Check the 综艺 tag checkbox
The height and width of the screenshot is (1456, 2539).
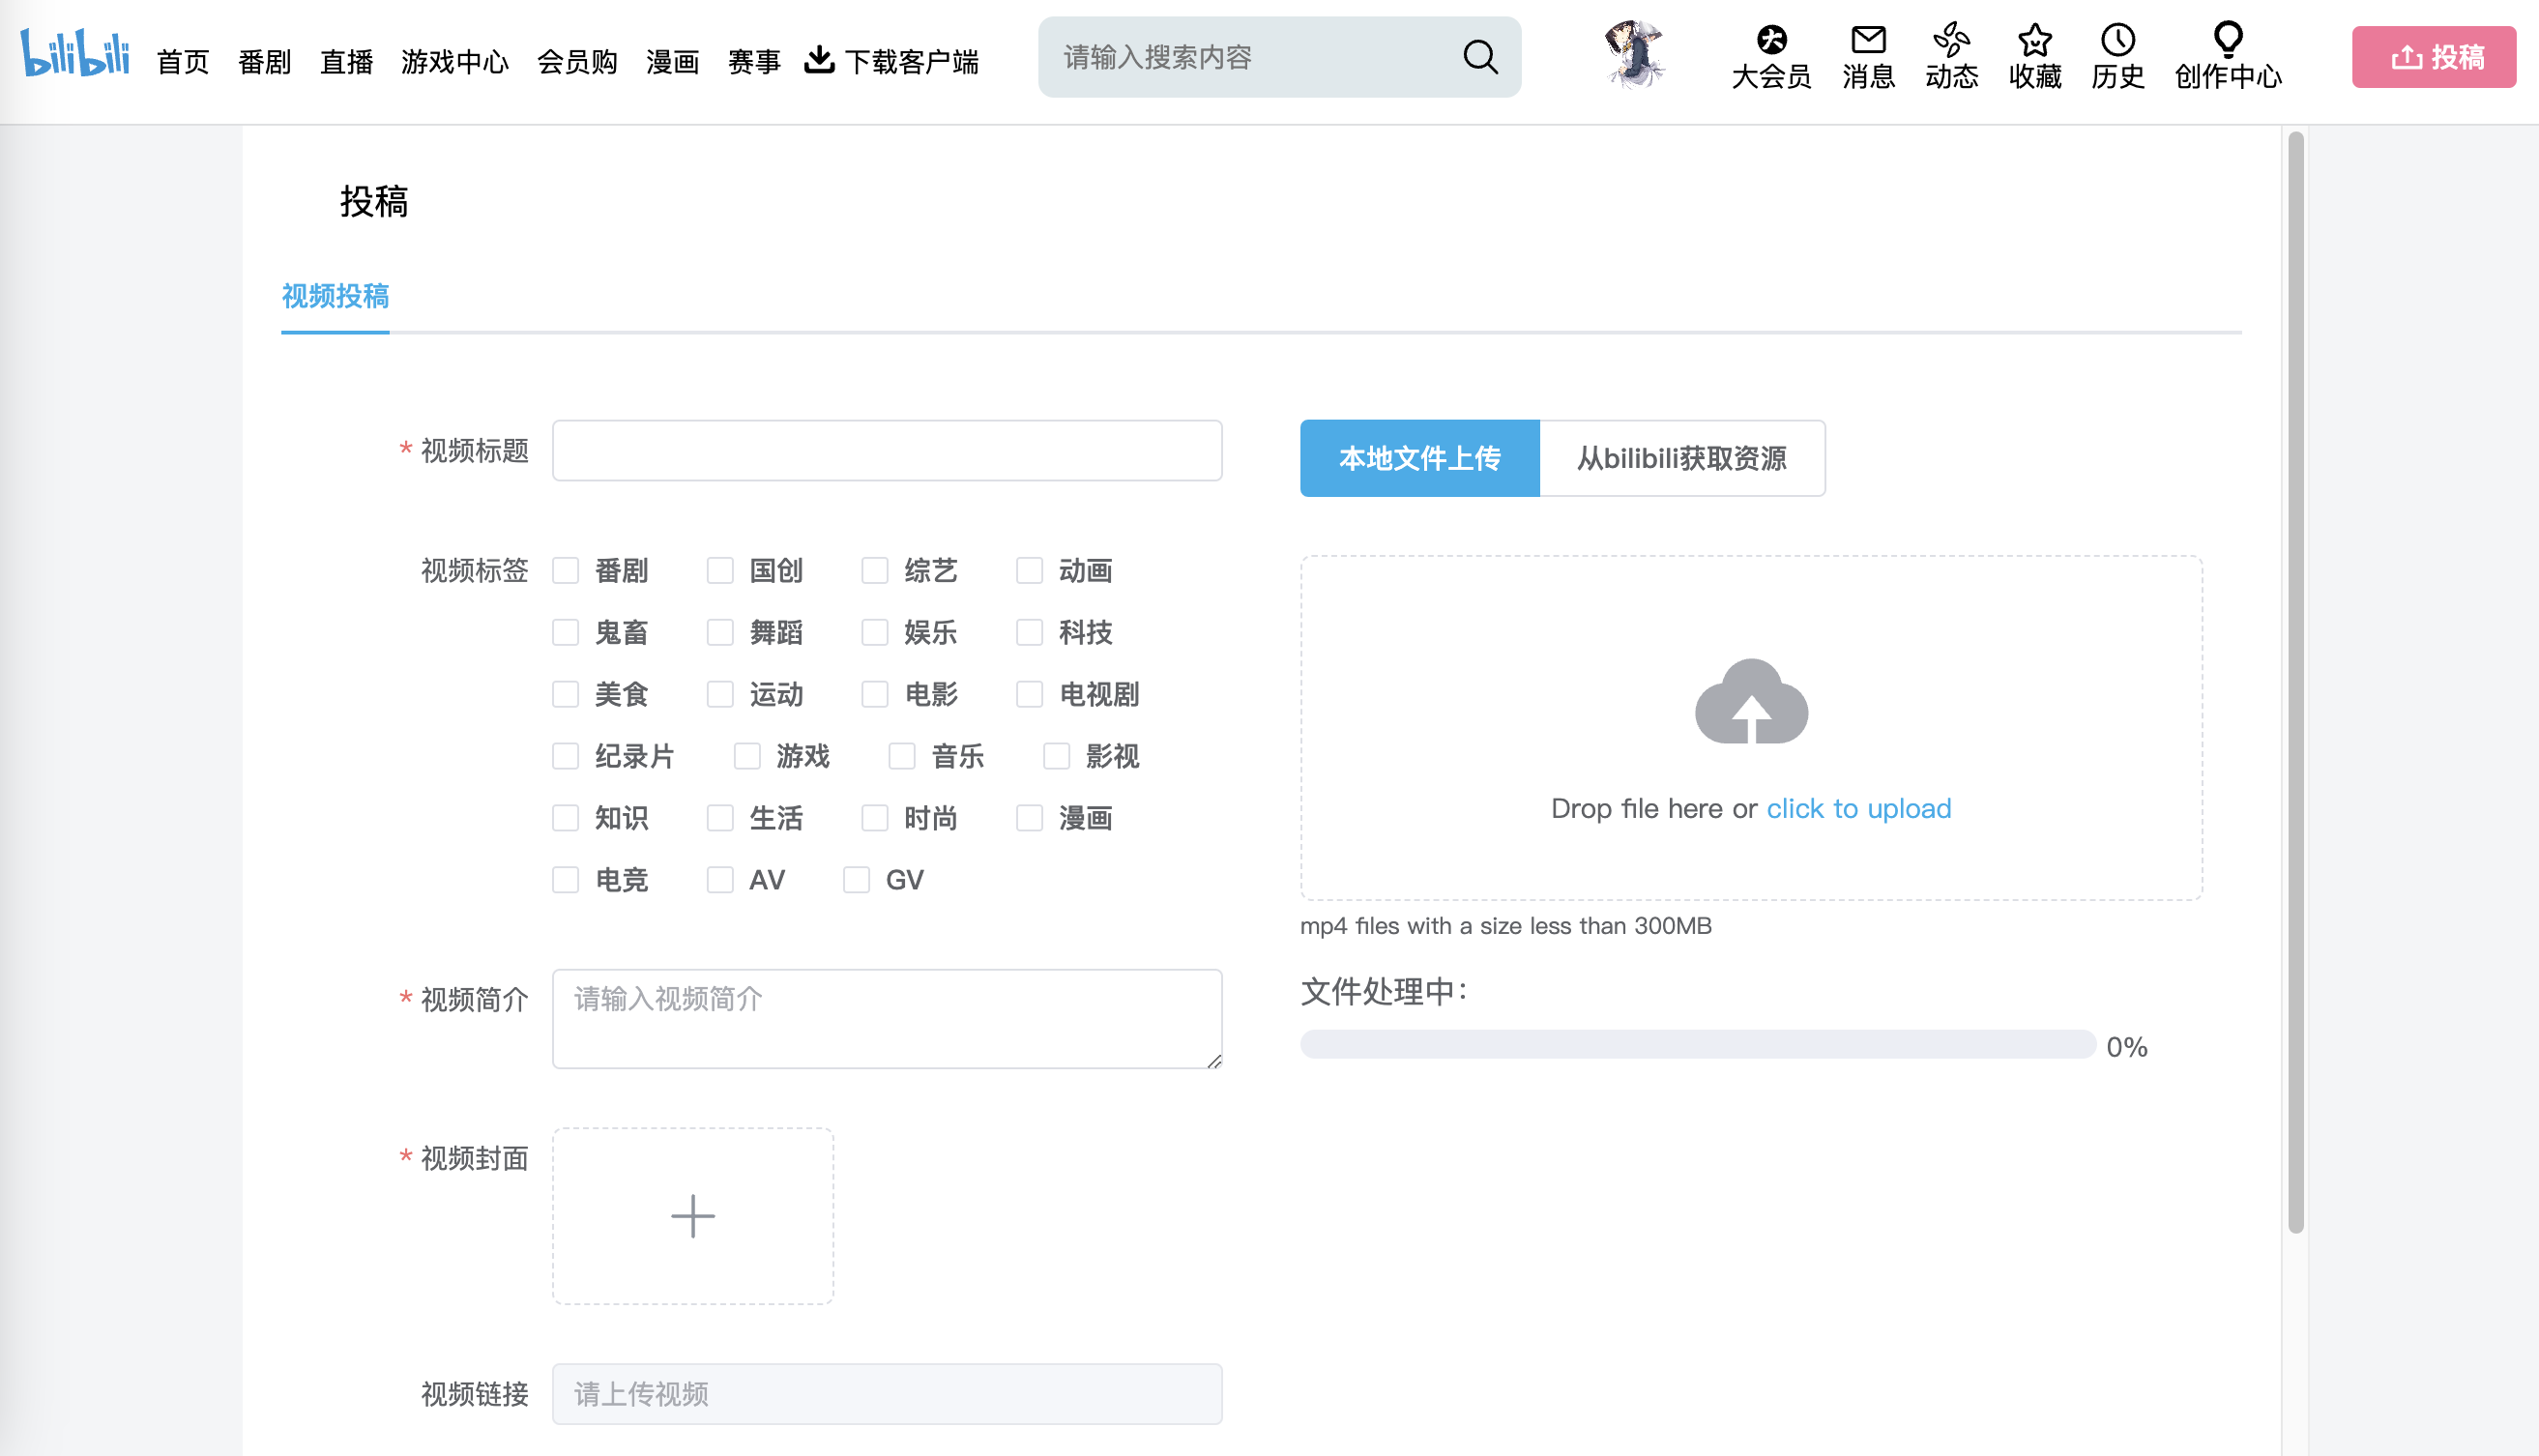click(x=874, y=570)
